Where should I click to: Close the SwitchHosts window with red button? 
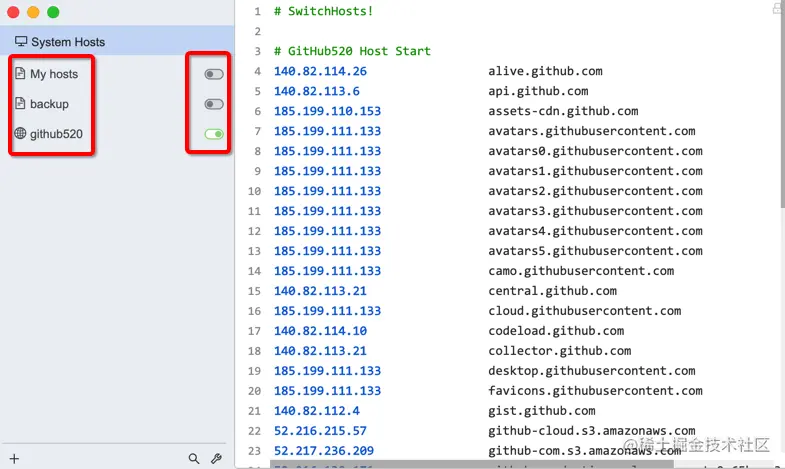(14, 12)
